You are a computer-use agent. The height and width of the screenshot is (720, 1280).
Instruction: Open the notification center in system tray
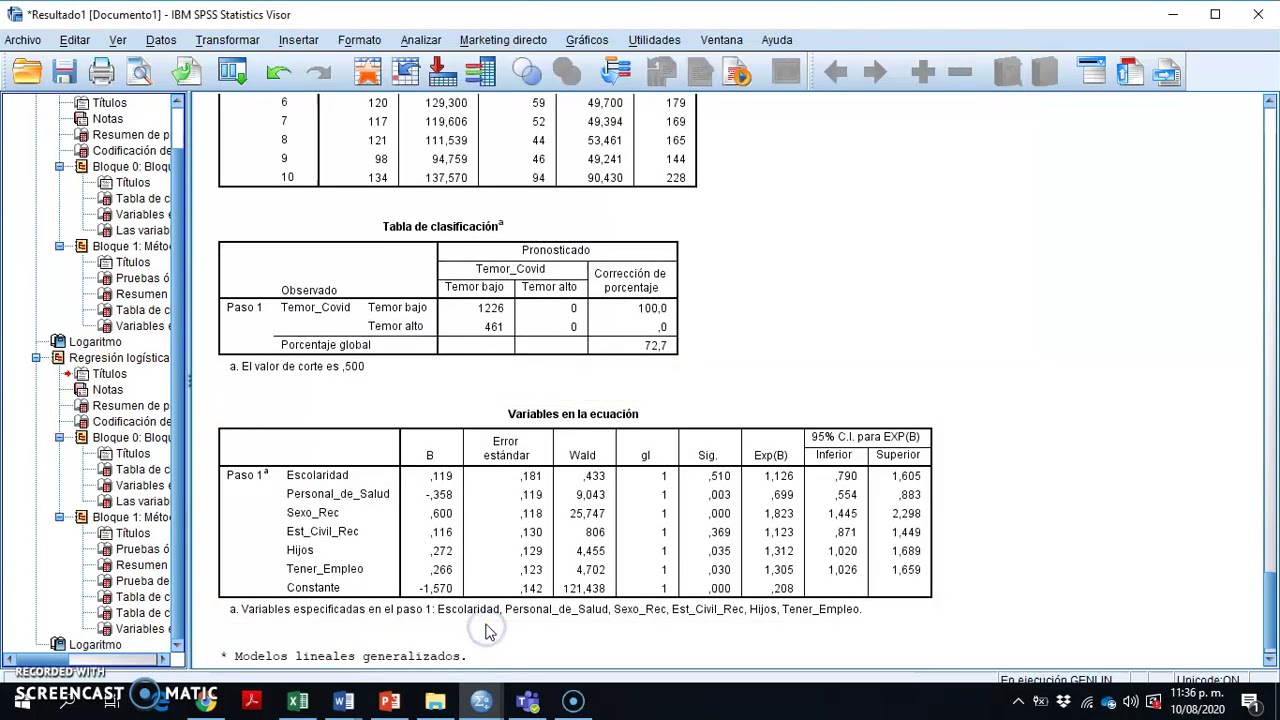coord(1249,701)
